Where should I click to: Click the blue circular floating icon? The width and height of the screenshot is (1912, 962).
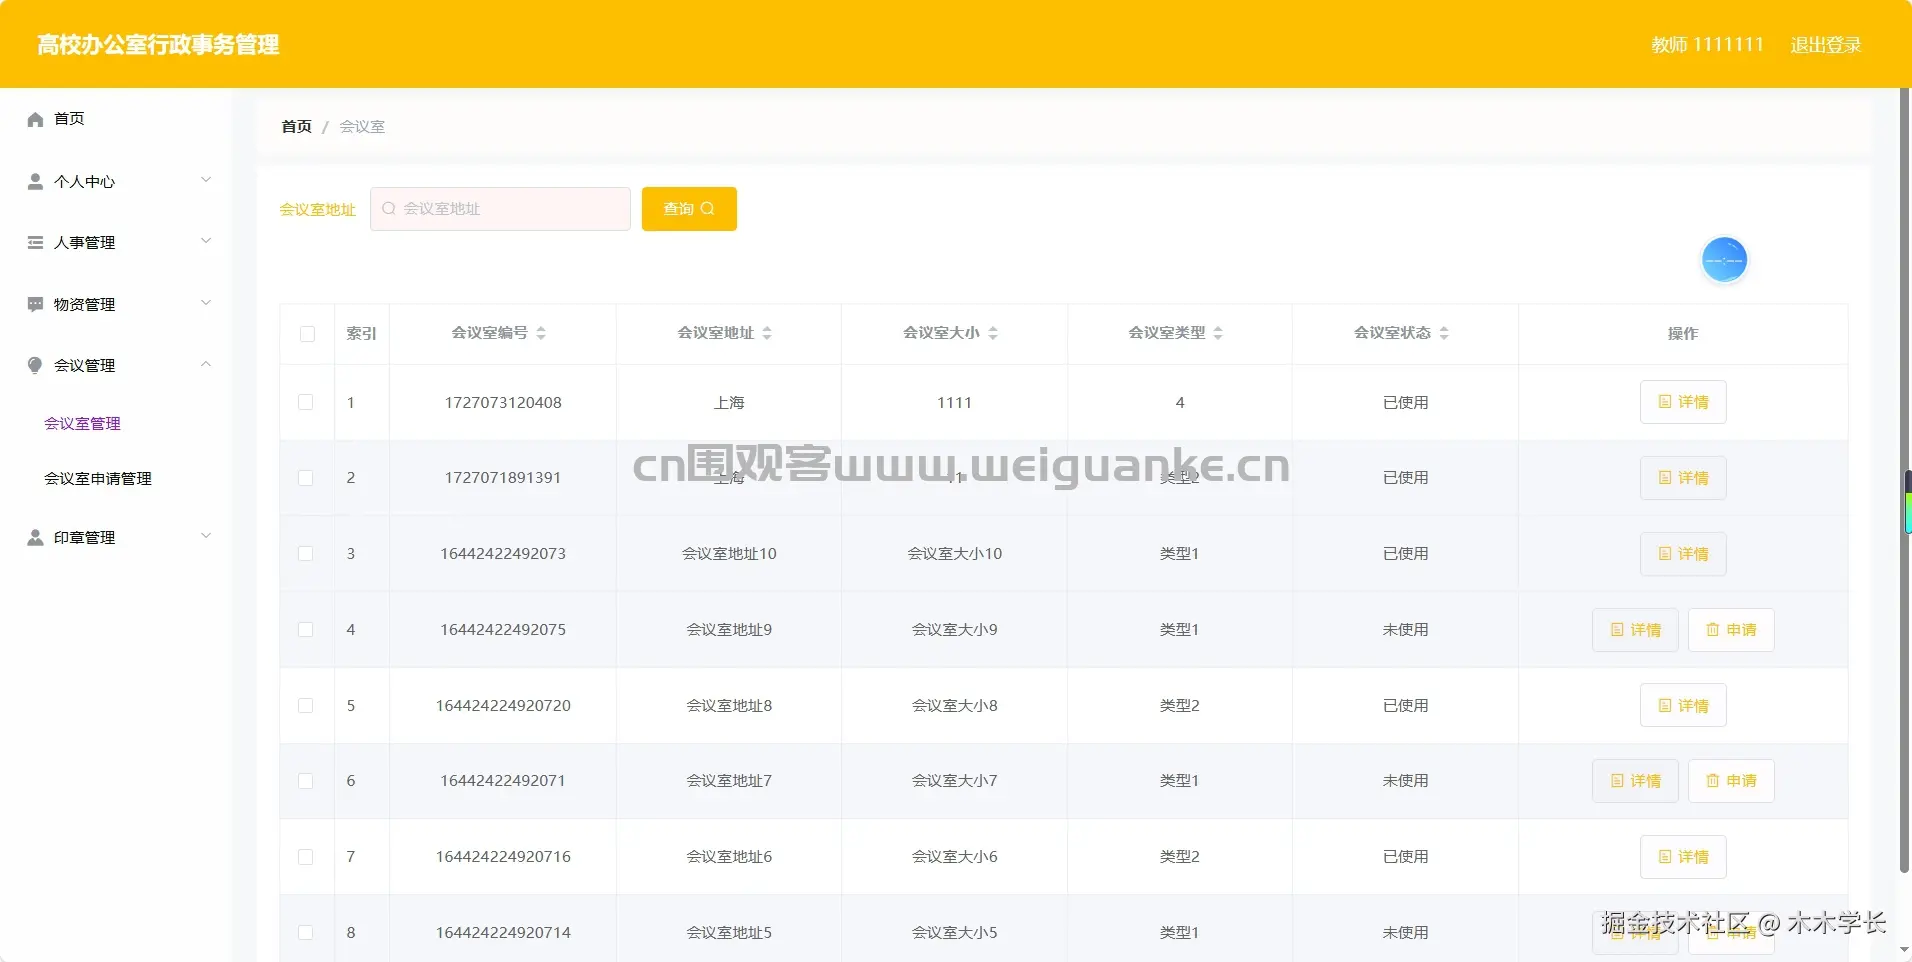click(x=1724, y=260)
